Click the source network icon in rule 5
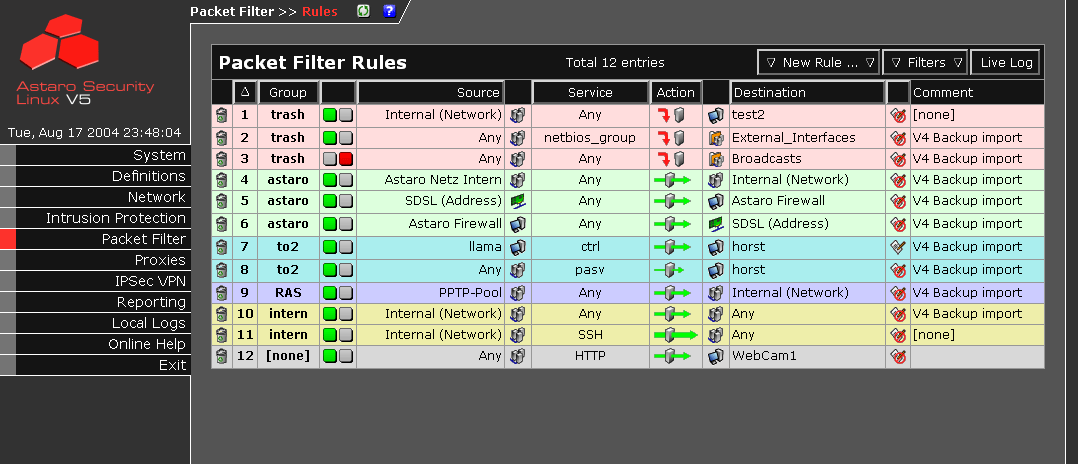This screenshot has width=1078, height=464. [518, 201]
